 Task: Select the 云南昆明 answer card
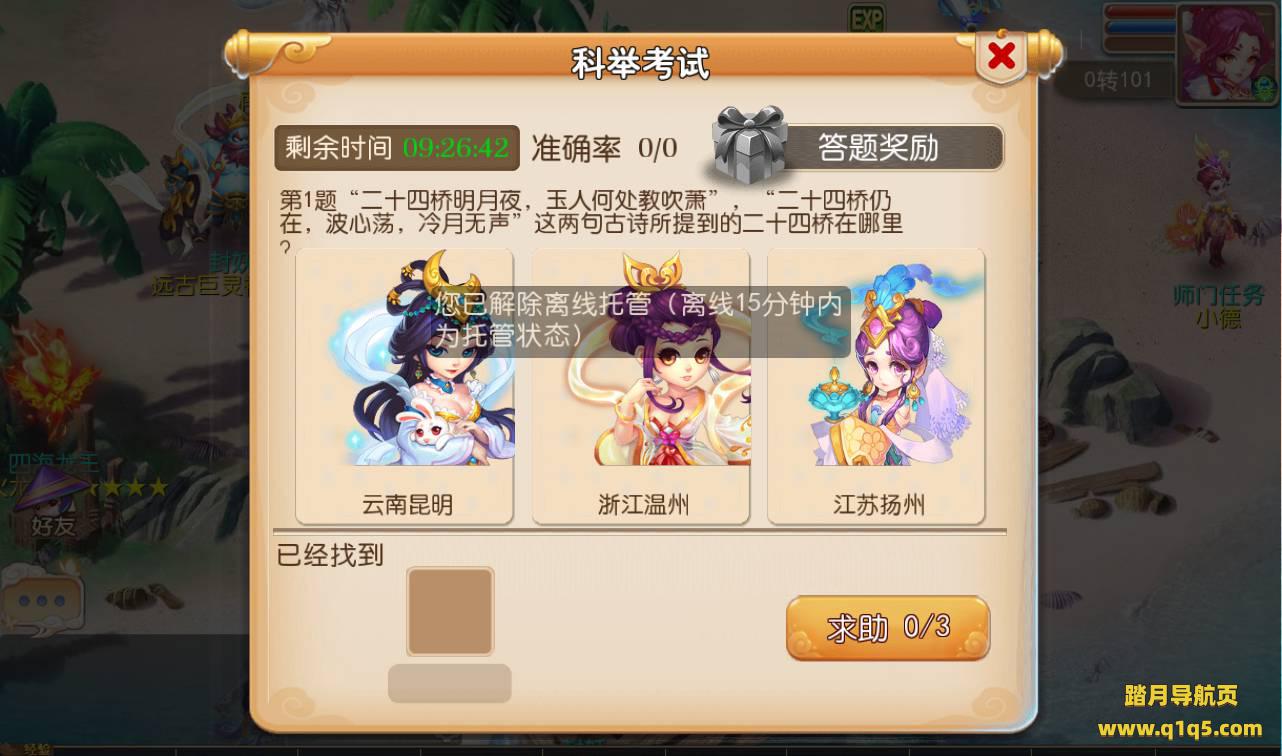[405, 386]
